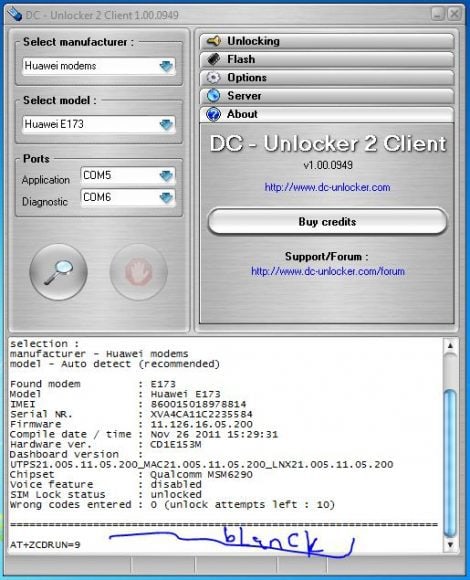
Task: Minimize the DC-Unlocker window
Action: point(437,14)
